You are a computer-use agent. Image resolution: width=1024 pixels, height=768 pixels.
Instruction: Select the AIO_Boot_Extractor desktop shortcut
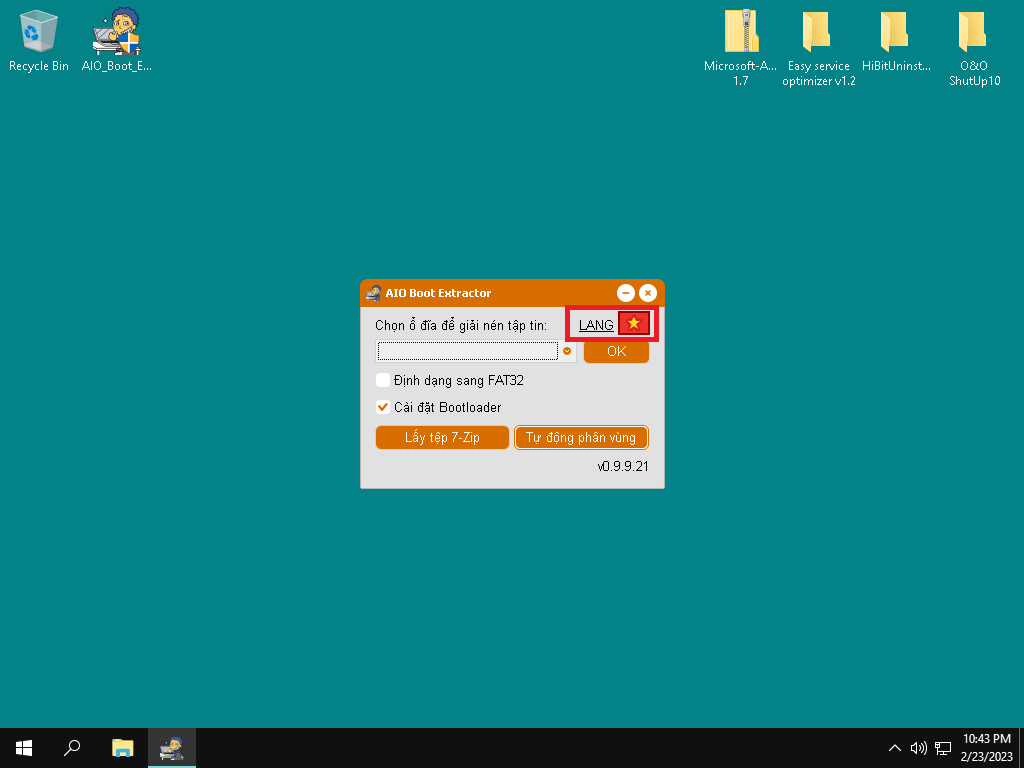[116, 40]
